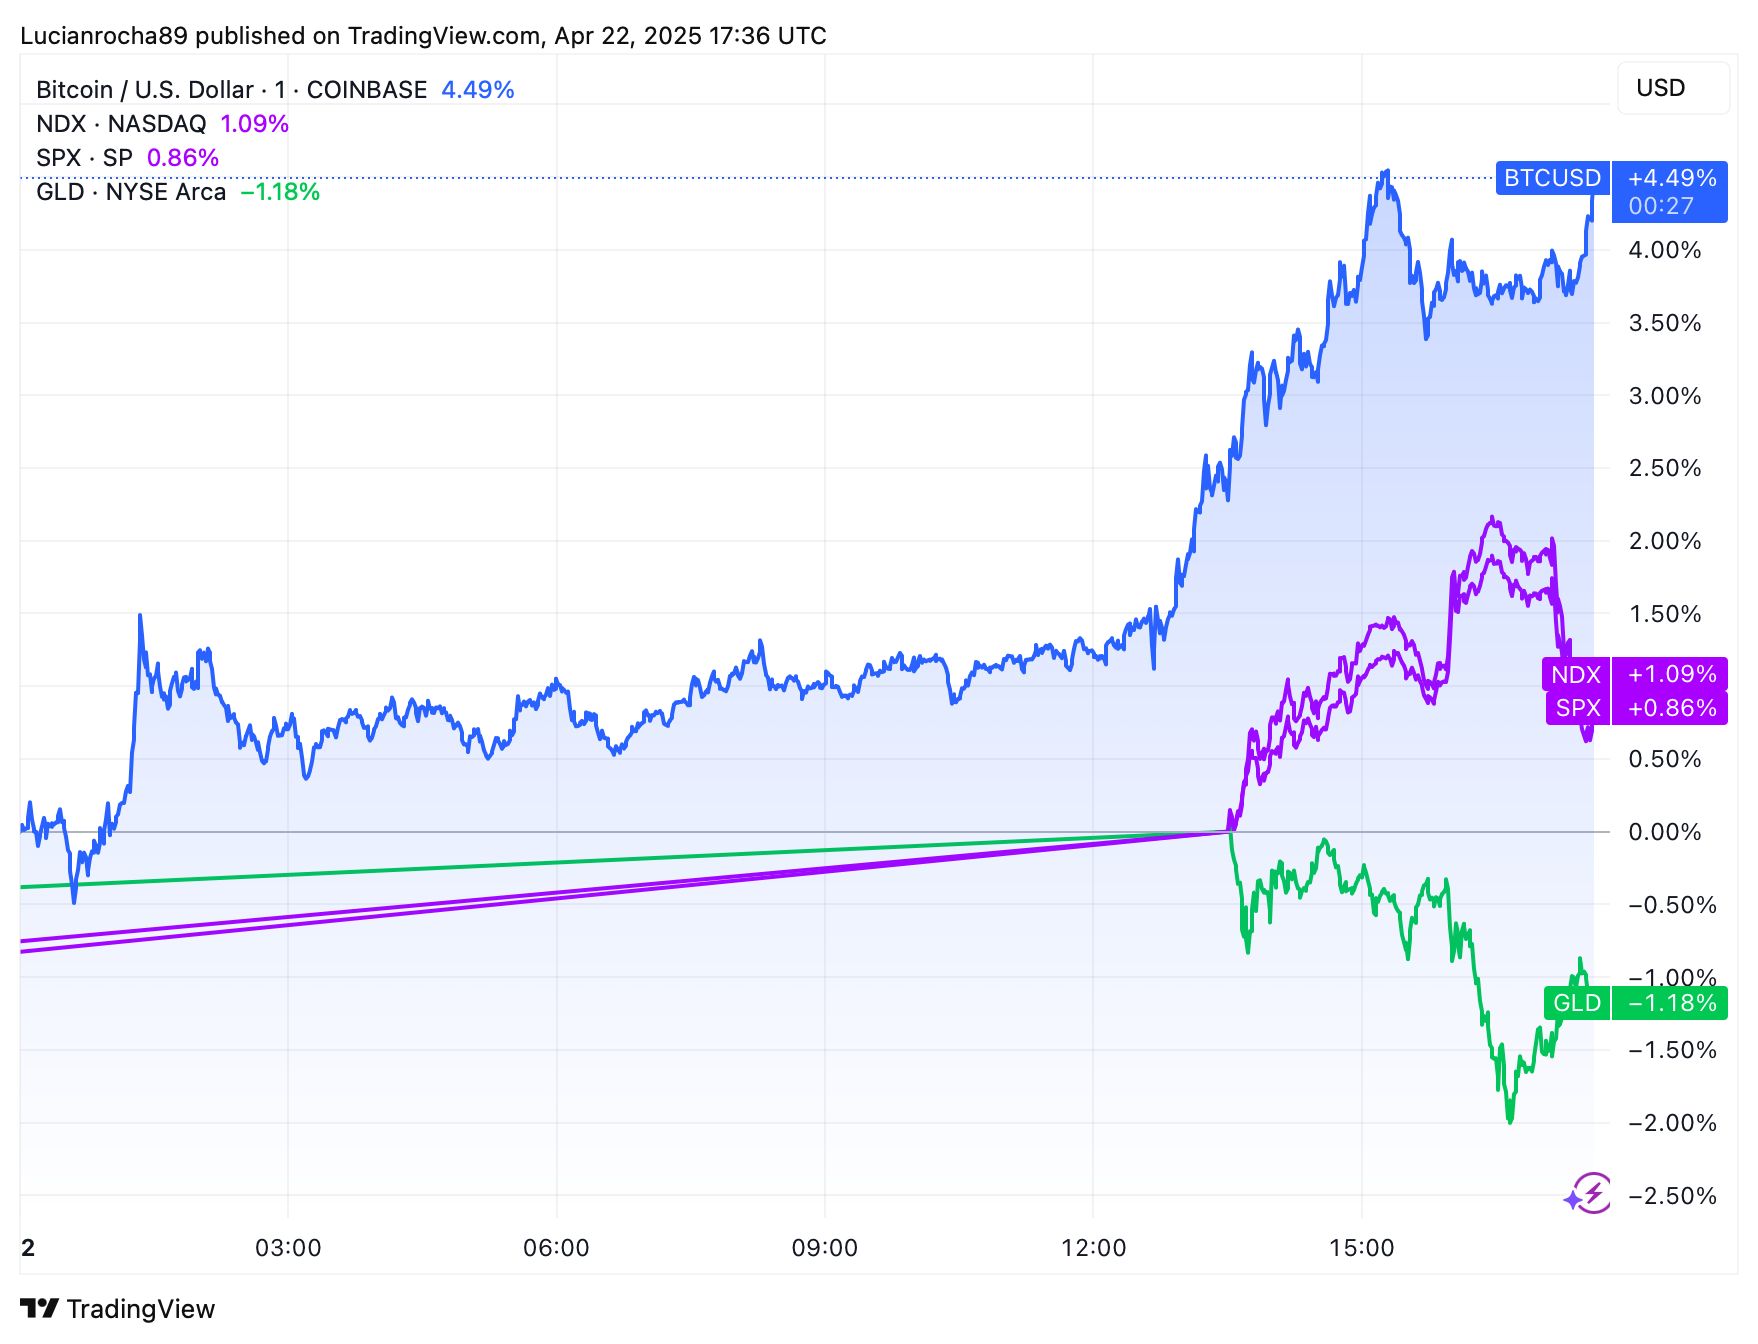Image resolution: width=1758 pixels, height=1344 pixels.
Task: Click the 12:00 time axis label
Action: tap(1093, 1248)
